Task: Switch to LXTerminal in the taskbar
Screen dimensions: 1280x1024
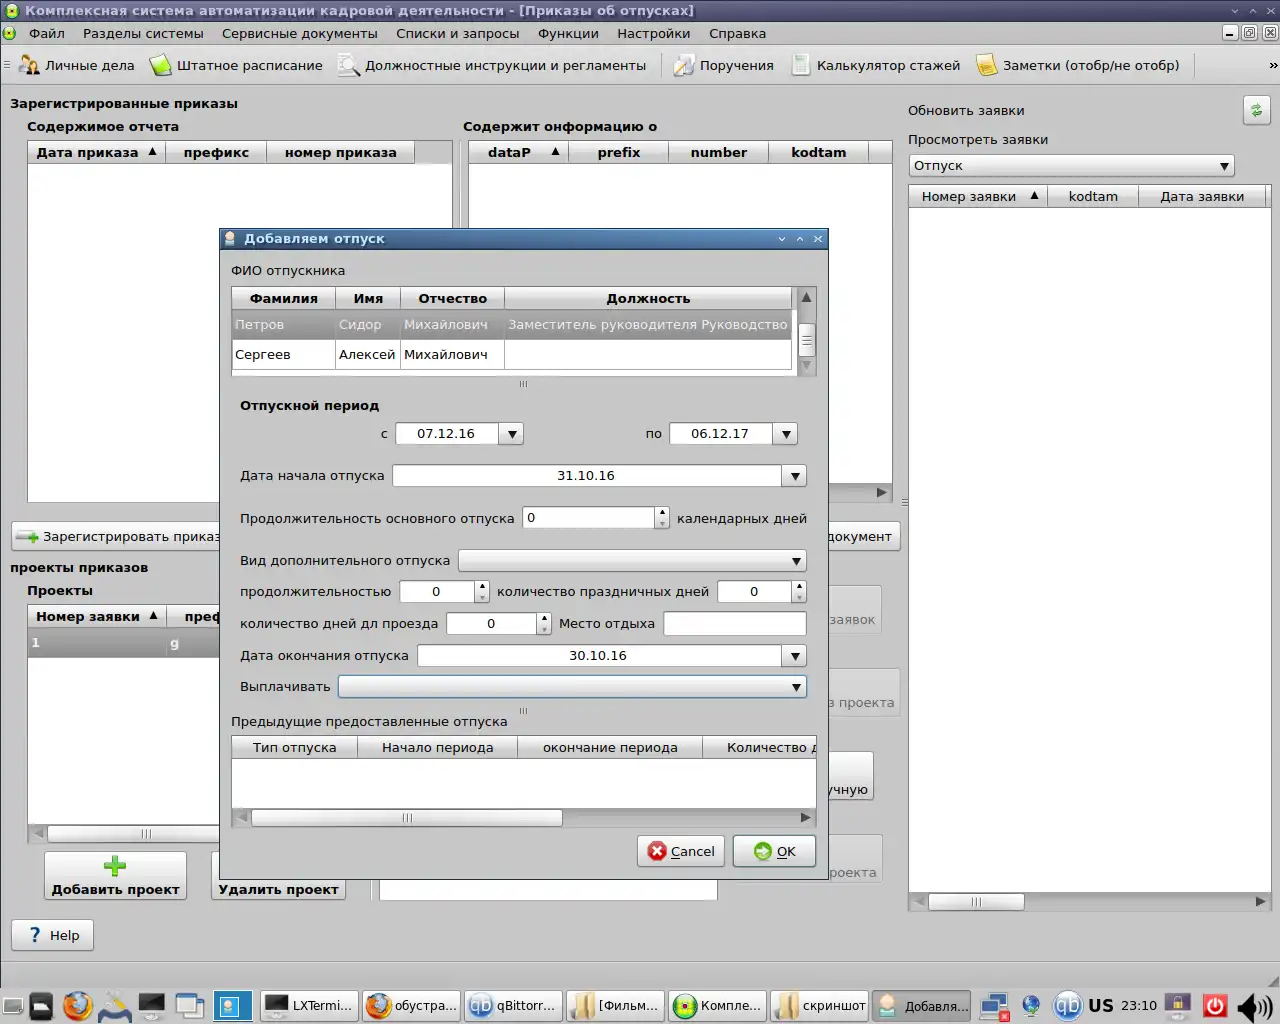Action: tap(309, 1006)
